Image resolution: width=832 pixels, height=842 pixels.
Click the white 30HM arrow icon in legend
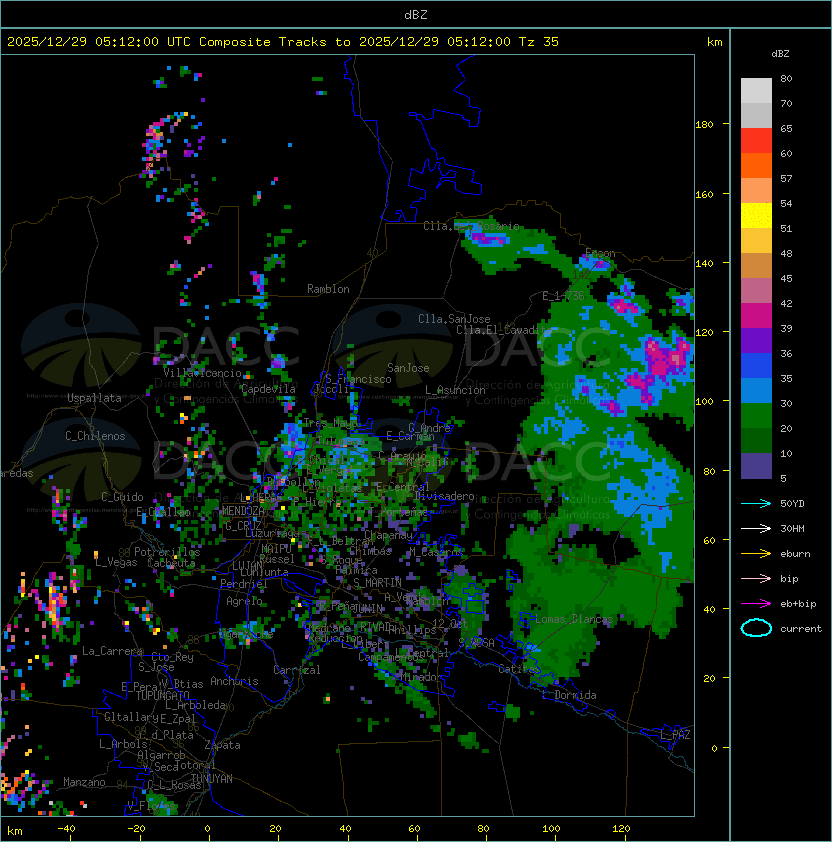tap(756, 528)
